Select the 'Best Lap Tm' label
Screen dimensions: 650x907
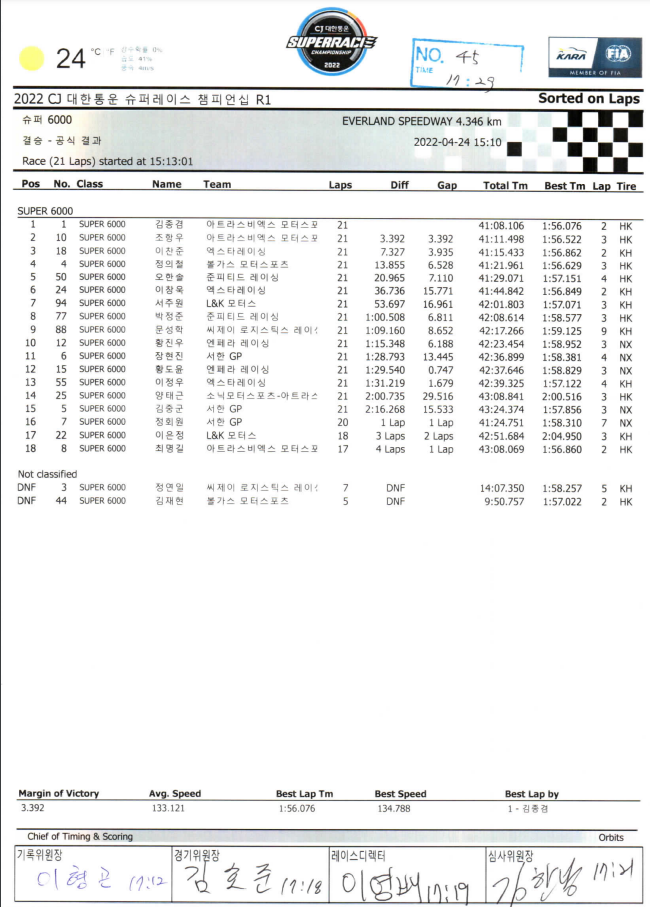click(x=304, y=794)
